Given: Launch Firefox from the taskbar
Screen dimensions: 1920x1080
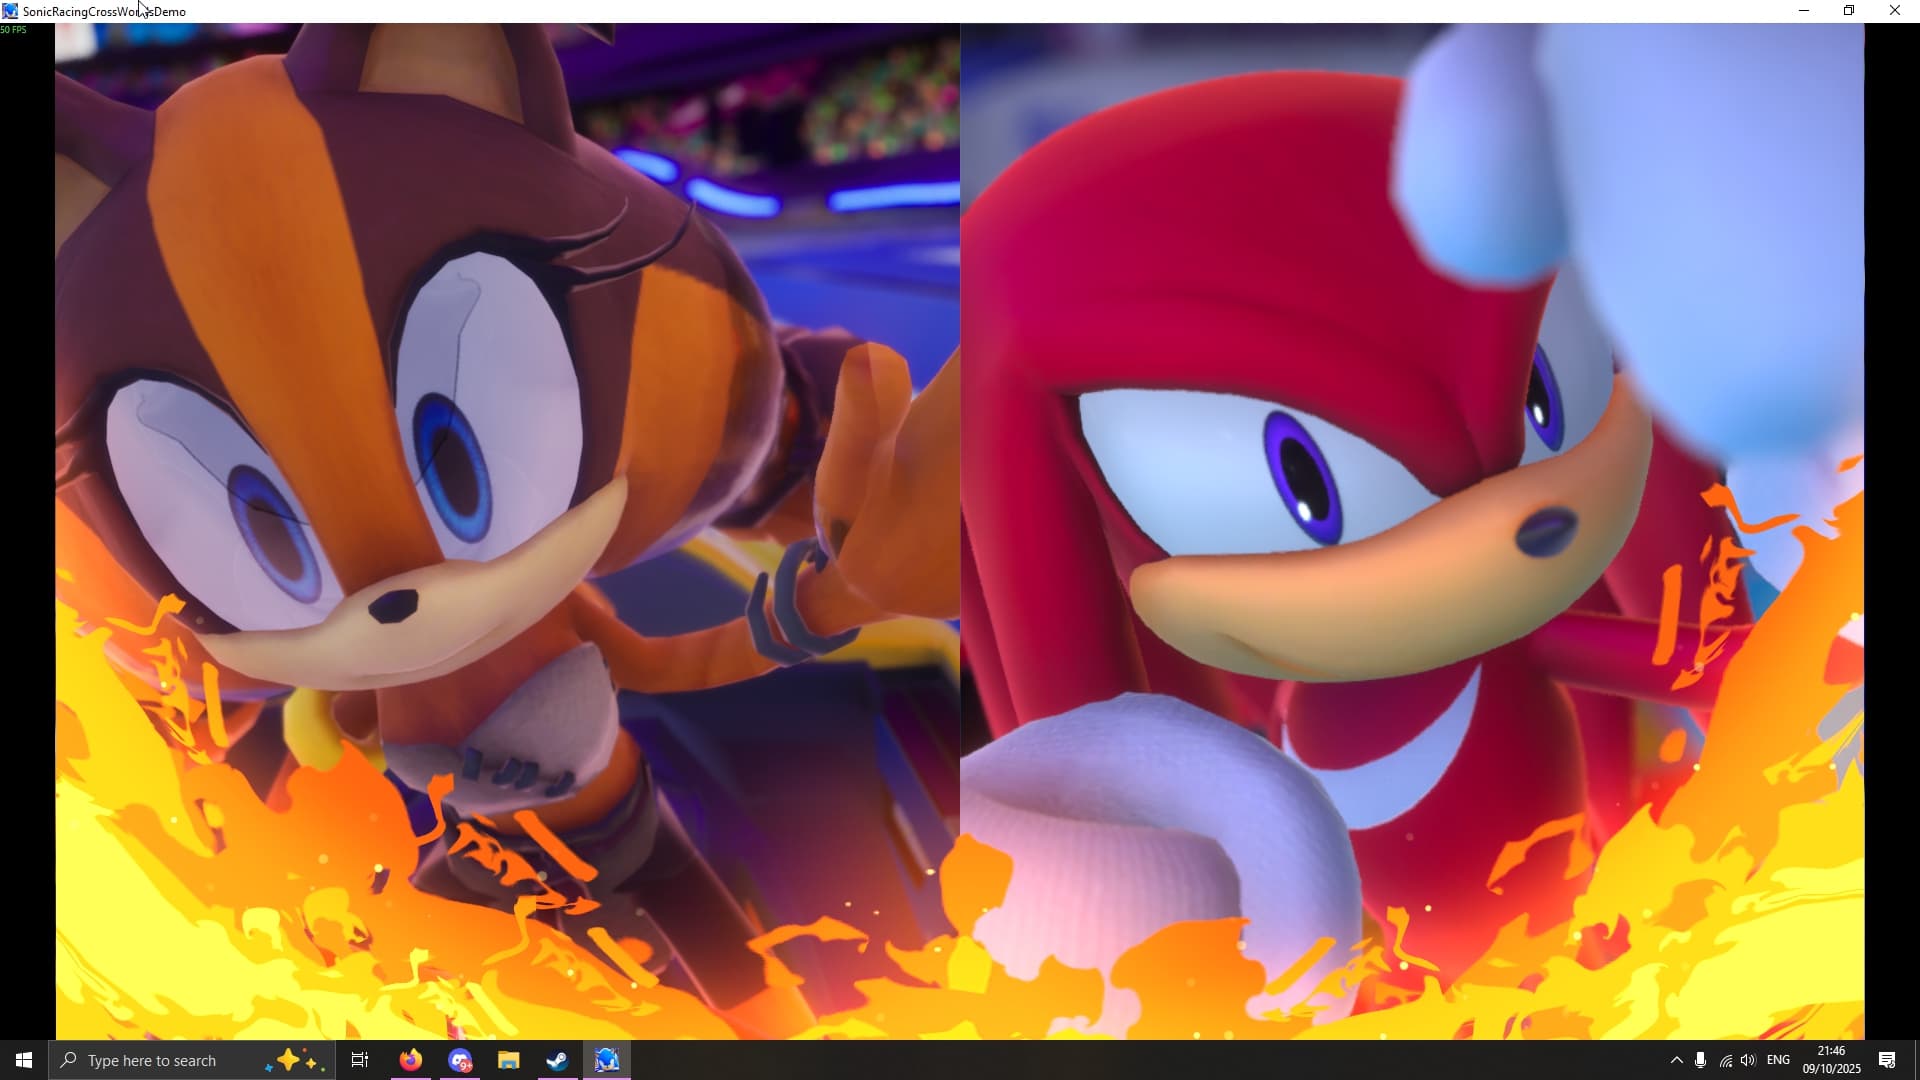Looking at the screenshot, I should tap(410, 1060).
